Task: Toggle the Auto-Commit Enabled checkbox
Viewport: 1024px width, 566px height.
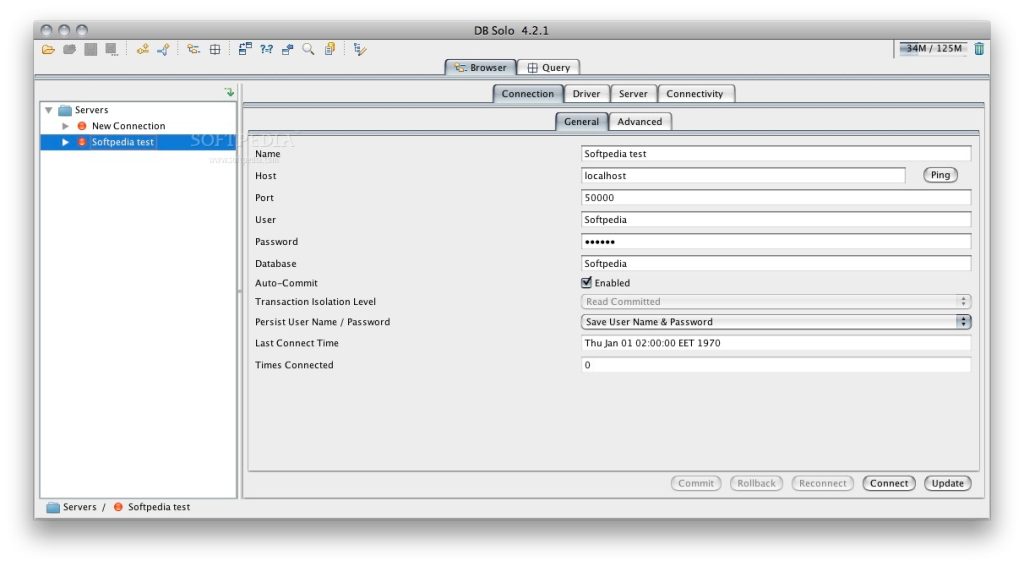Action: (588, 283)
